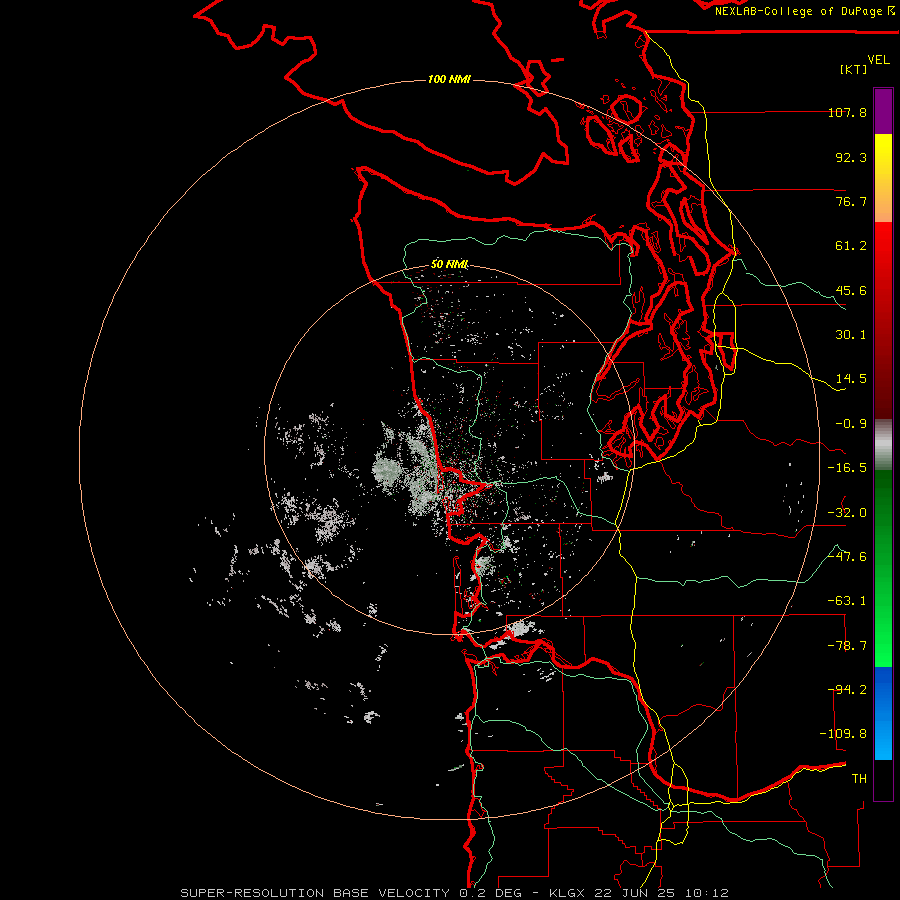Click the yellow-orange segment of the color bar
The width and height of the screenshot is (900, 900).
883,178
